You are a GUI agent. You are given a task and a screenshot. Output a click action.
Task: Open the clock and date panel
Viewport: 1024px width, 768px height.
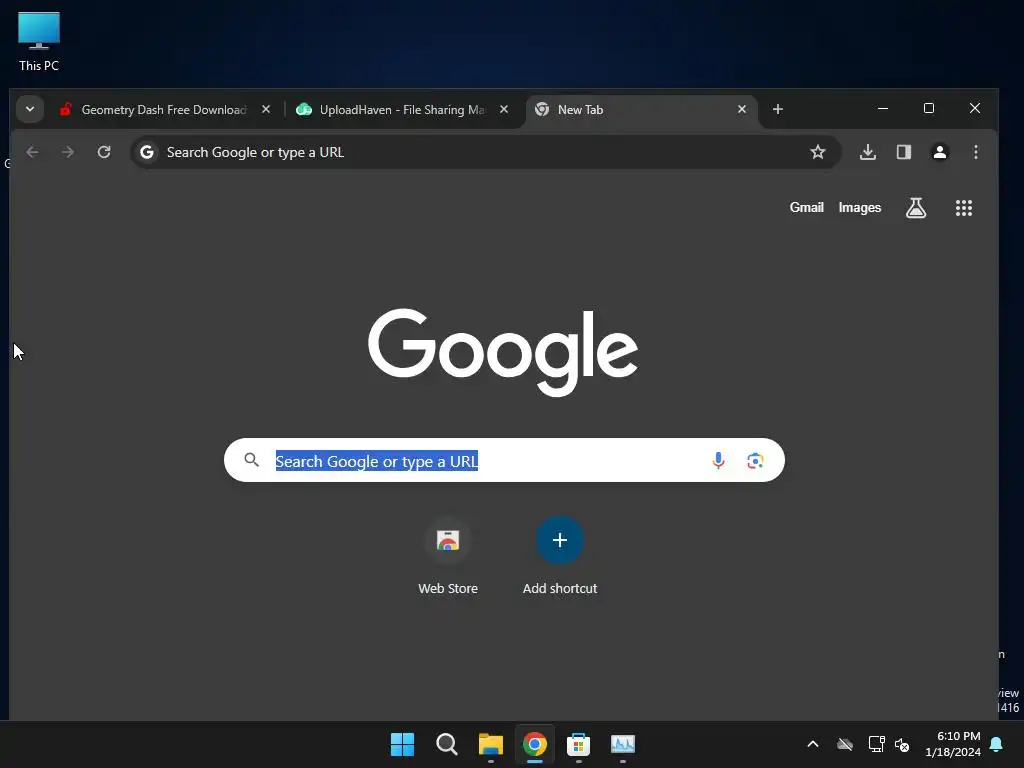(x=953, y=744)
